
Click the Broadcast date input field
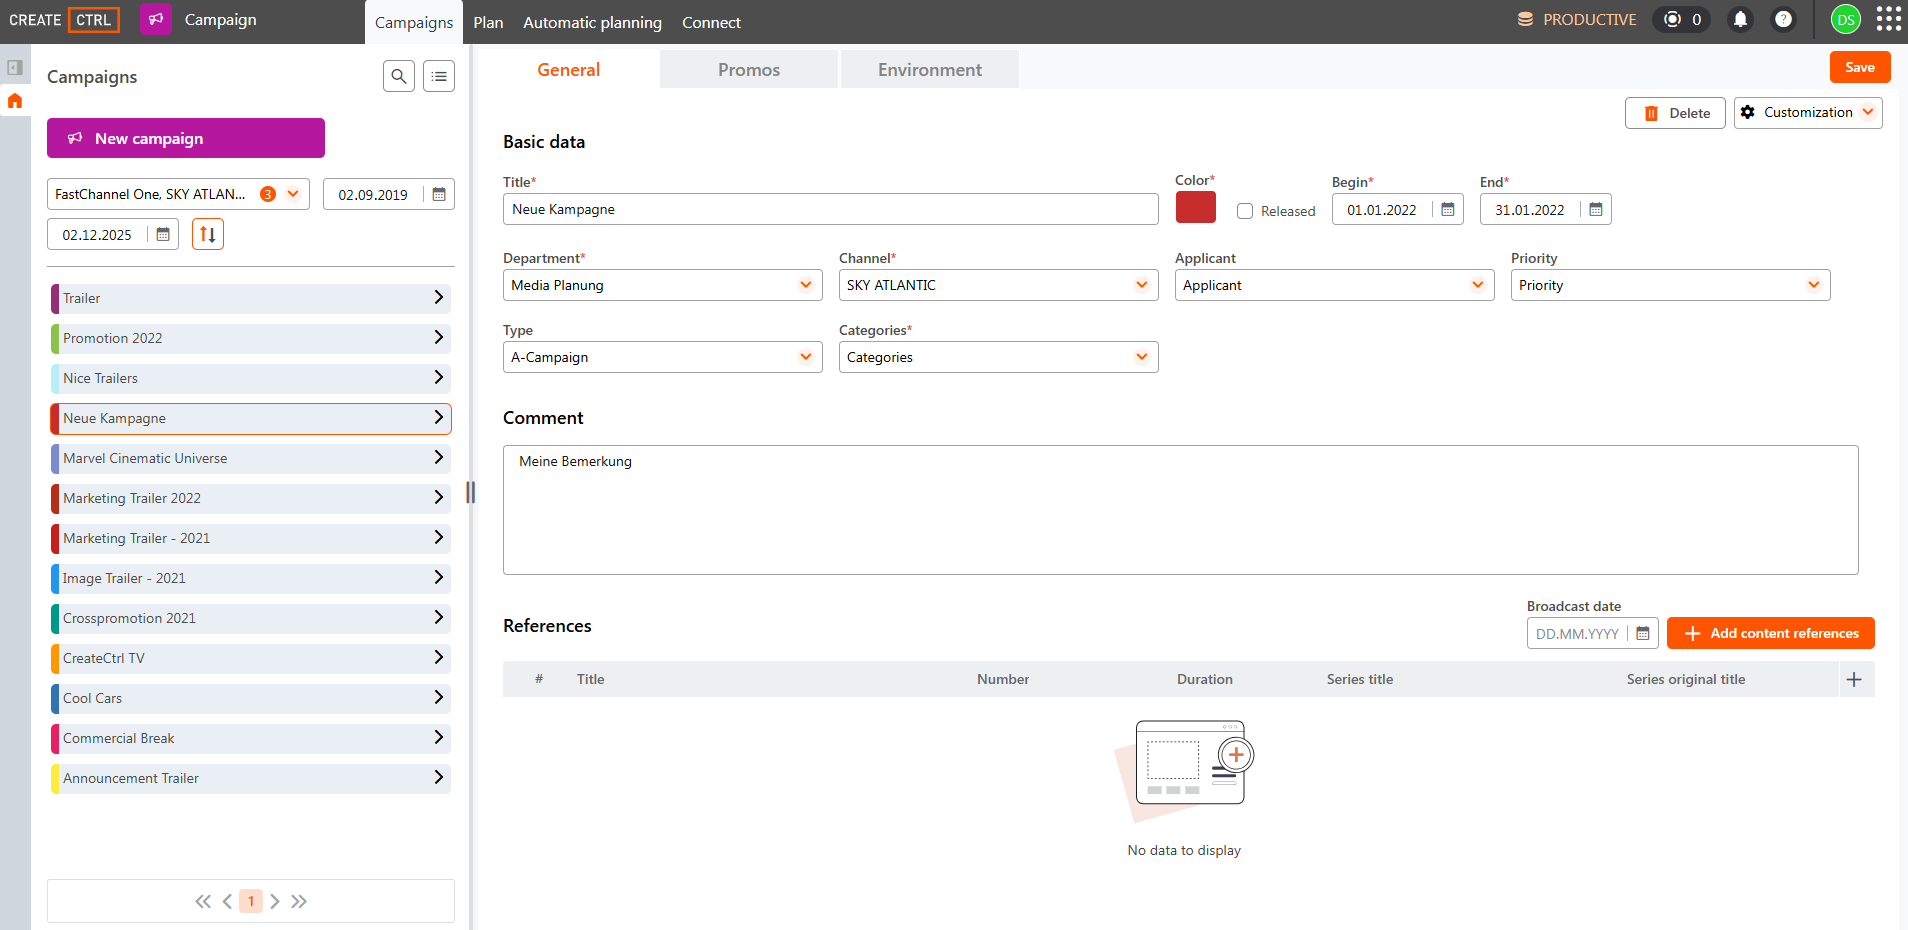[x=1579, y=633]
